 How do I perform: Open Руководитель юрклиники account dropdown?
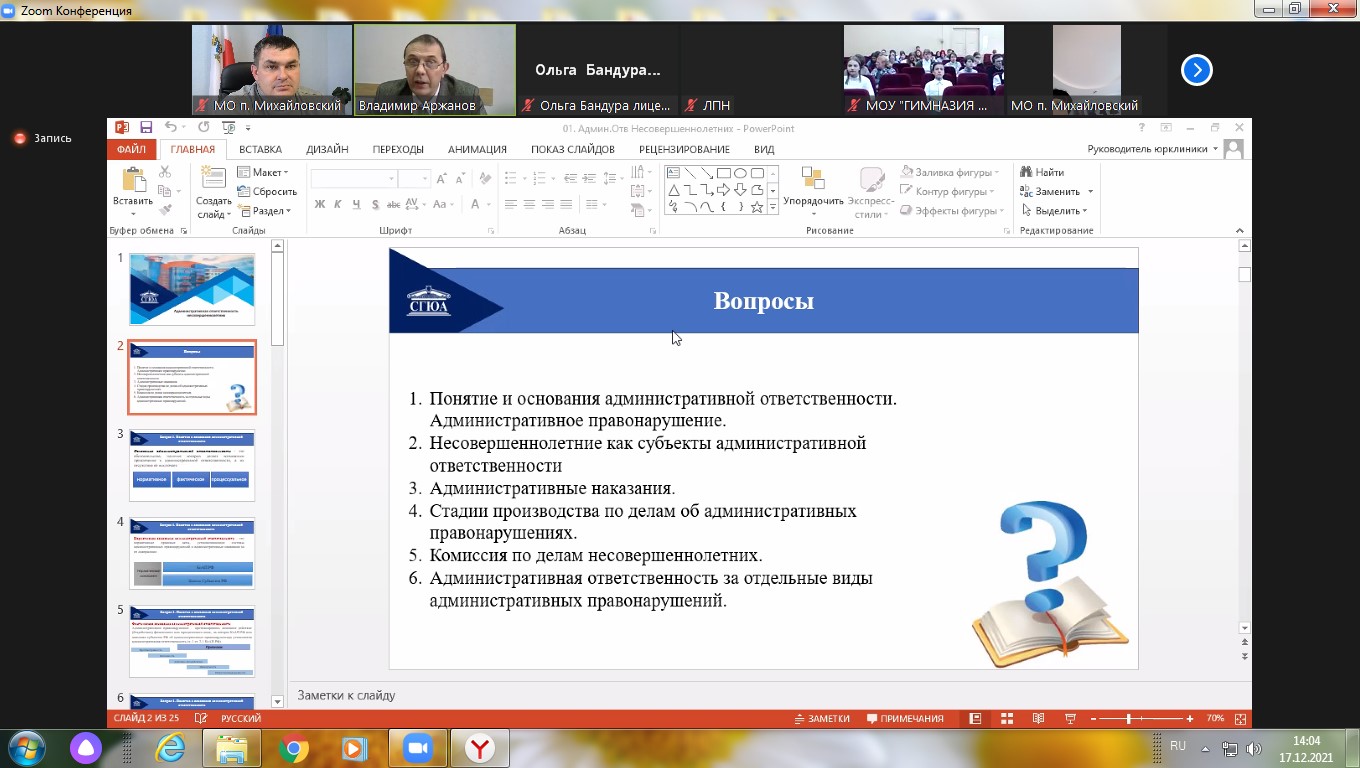[1153, 149]
